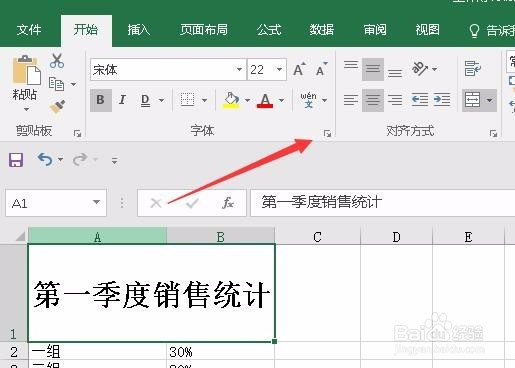515x368 pixels.
Task: Open the Undo history dropdown
Action: click(x=60, y=160)
